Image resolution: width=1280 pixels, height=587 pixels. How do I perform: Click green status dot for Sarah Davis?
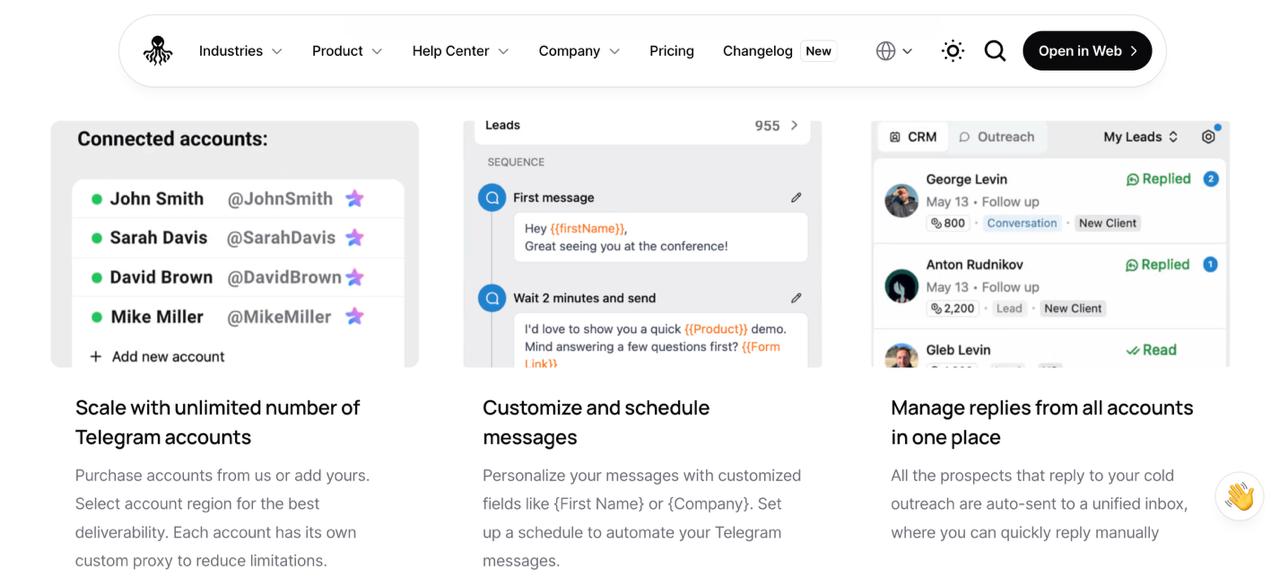point(97,238)
